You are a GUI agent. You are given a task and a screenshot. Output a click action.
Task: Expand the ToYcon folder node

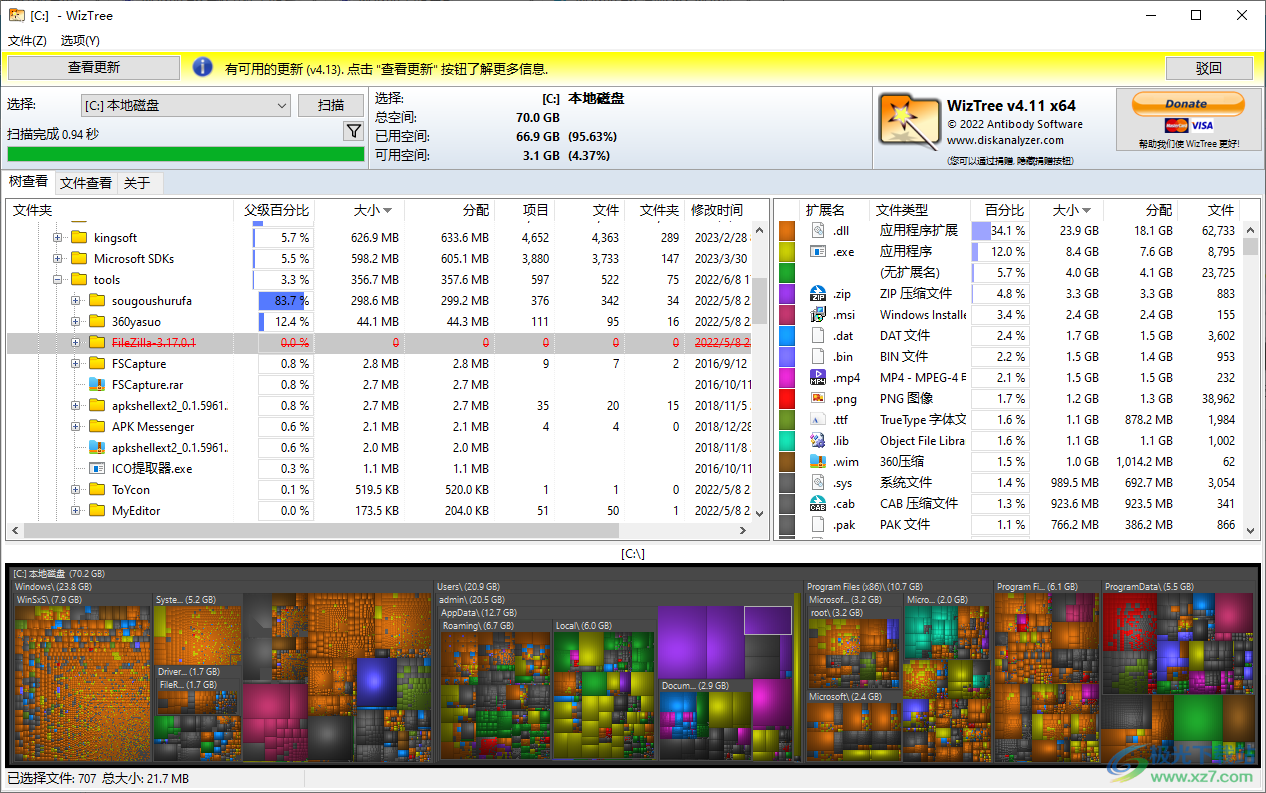pos(76,489)
